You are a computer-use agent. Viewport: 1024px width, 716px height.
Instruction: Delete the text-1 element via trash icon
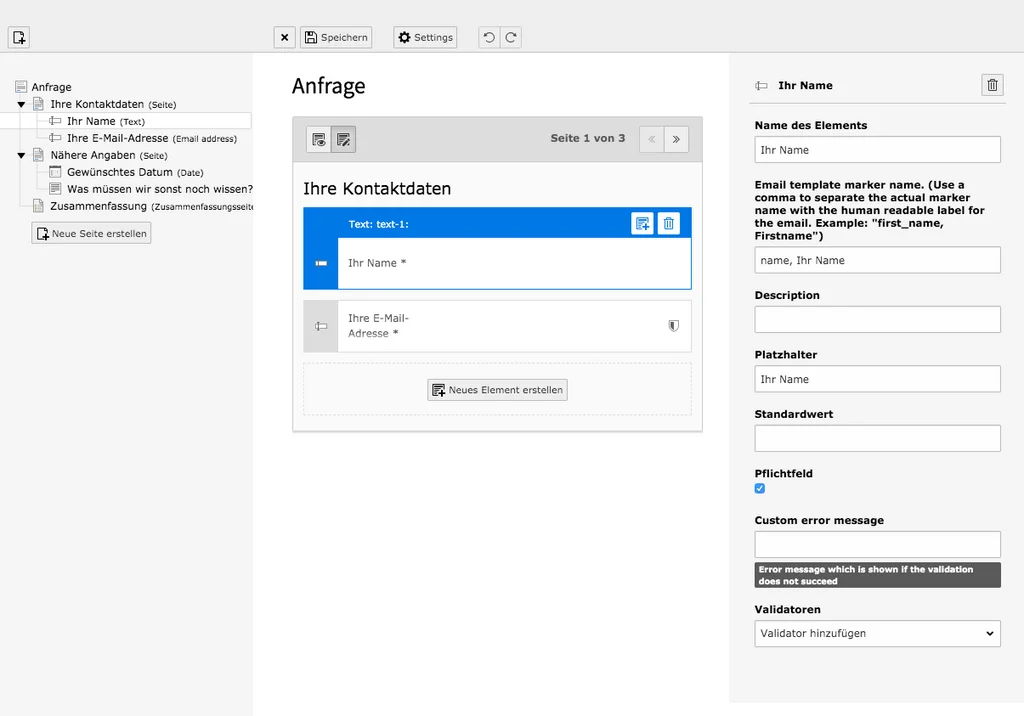point(669,223)
